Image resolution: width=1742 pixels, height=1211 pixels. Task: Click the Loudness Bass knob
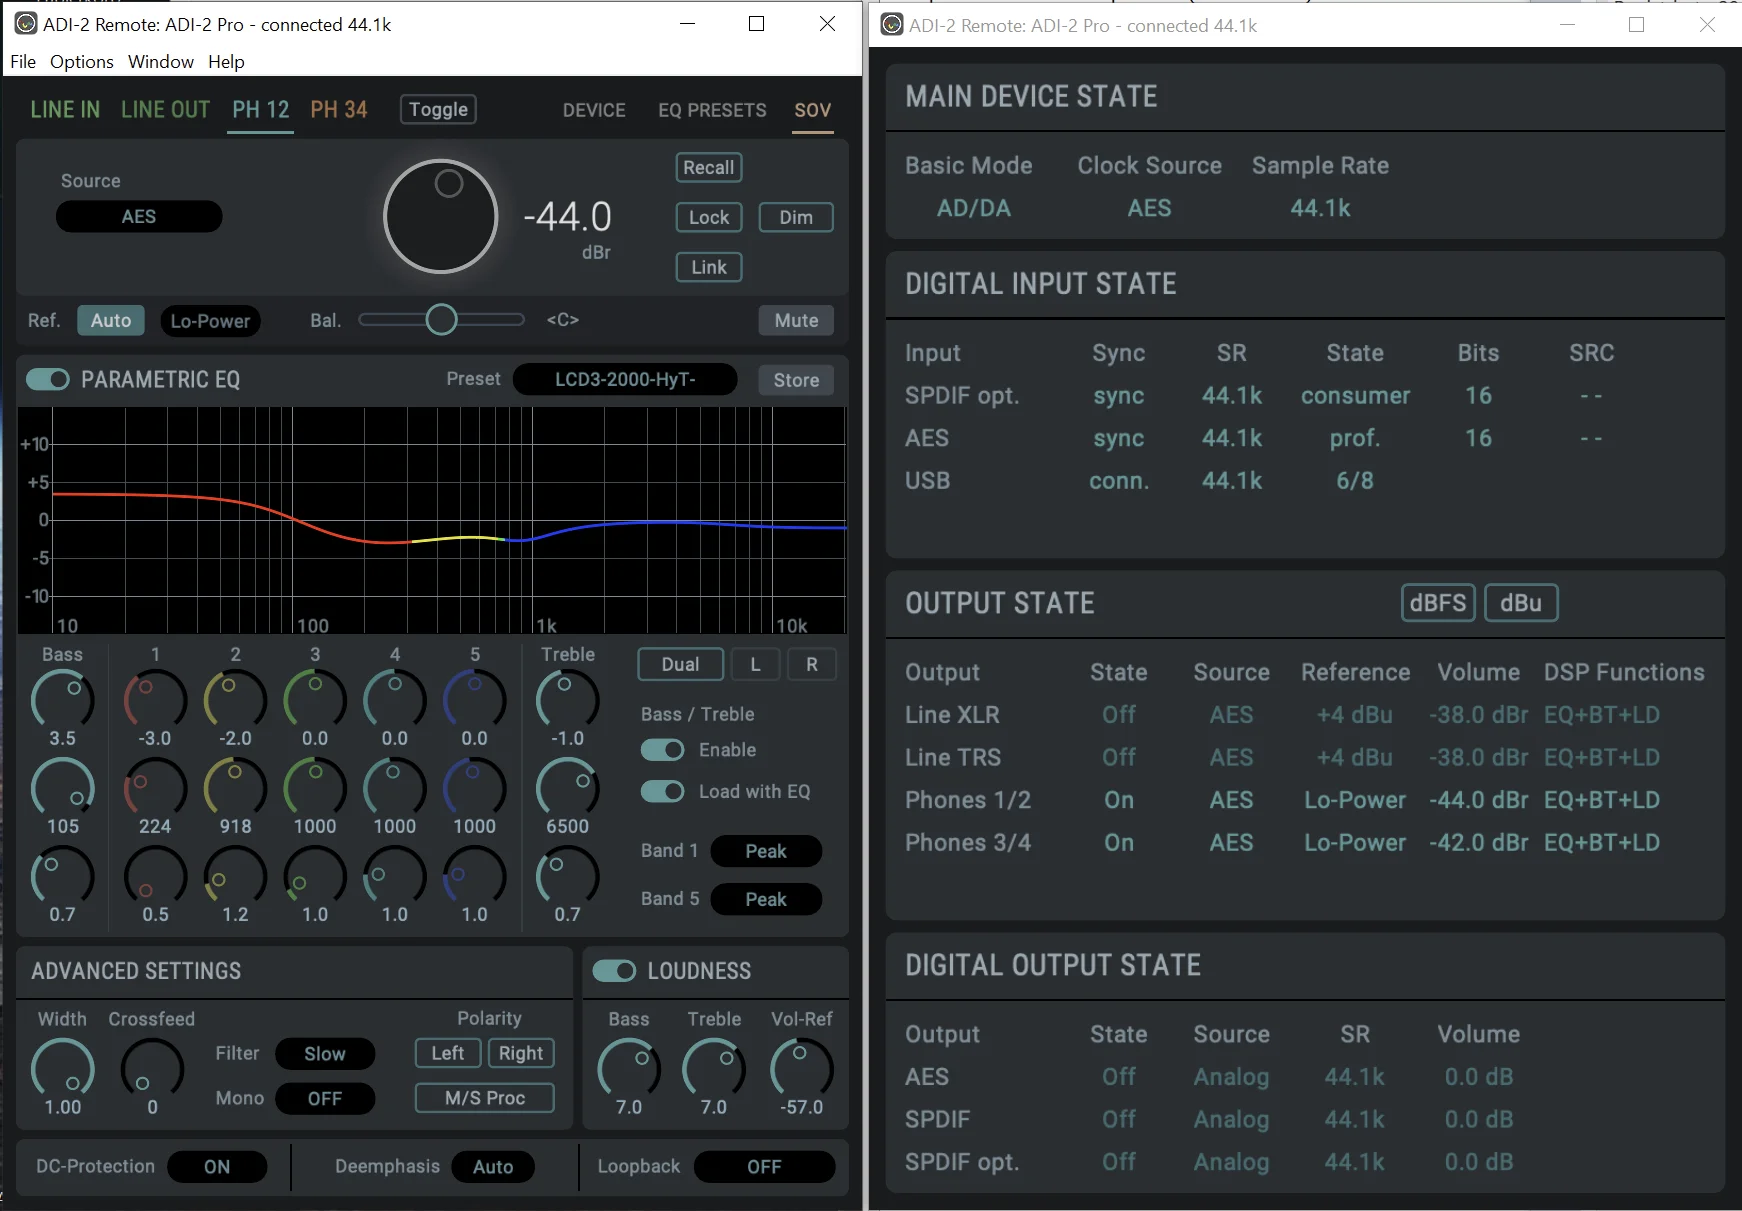point(629,1068)
